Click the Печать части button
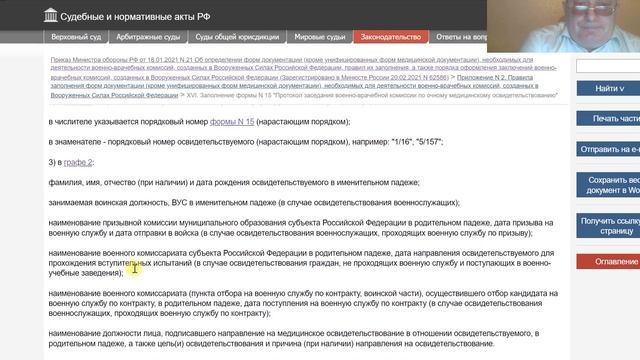640x360 pixels. (x=608, y=118)
